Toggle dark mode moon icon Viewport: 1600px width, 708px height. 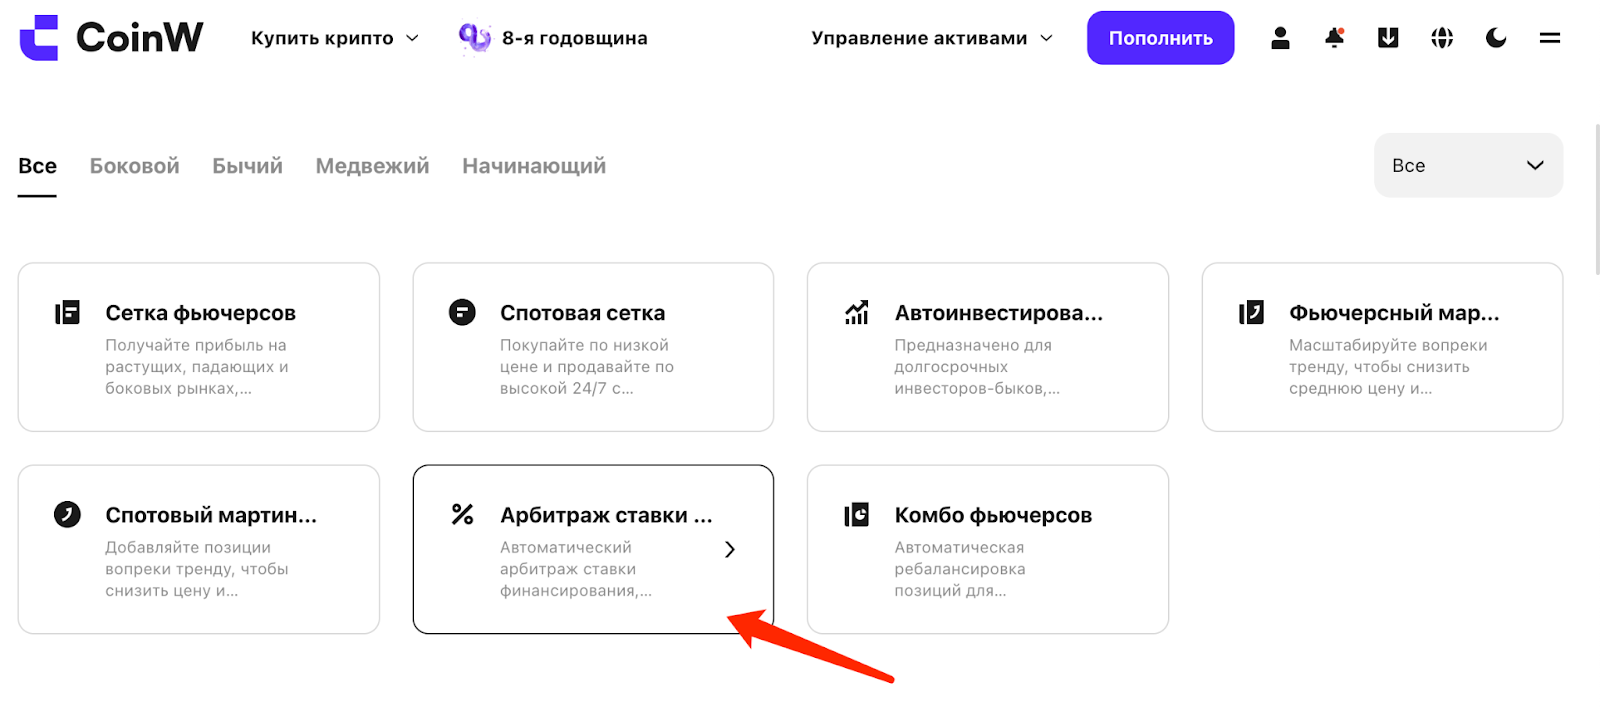tap(1496, 38)
